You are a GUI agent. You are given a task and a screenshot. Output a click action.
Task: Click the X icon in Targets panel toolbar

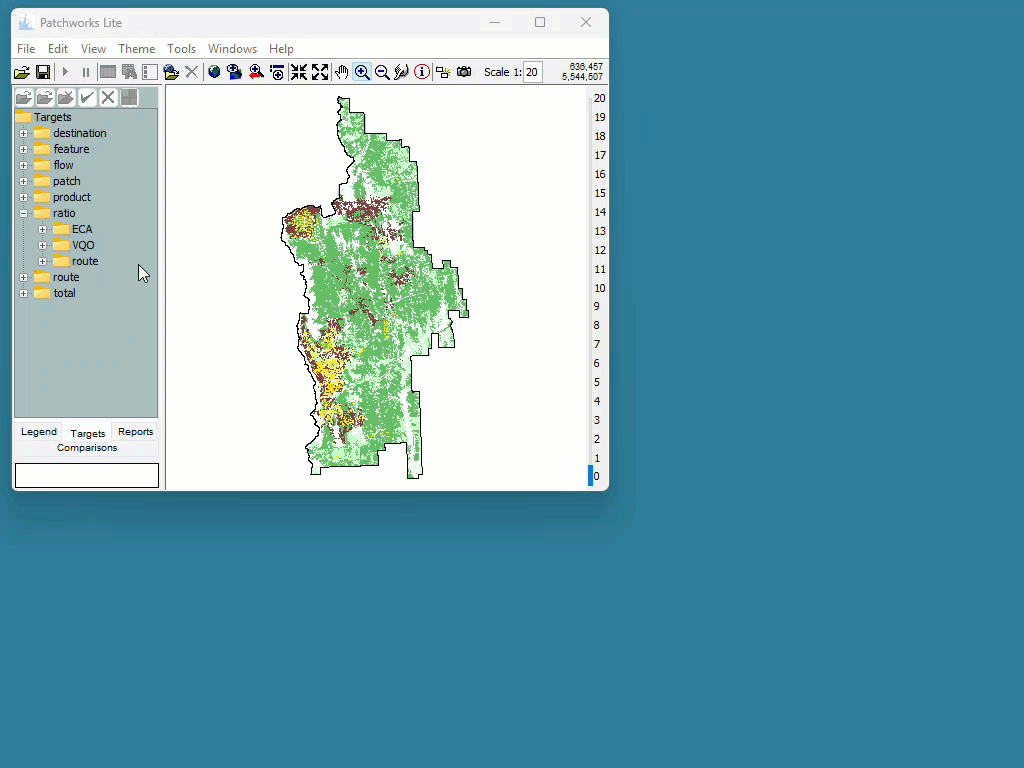(108, 98)
